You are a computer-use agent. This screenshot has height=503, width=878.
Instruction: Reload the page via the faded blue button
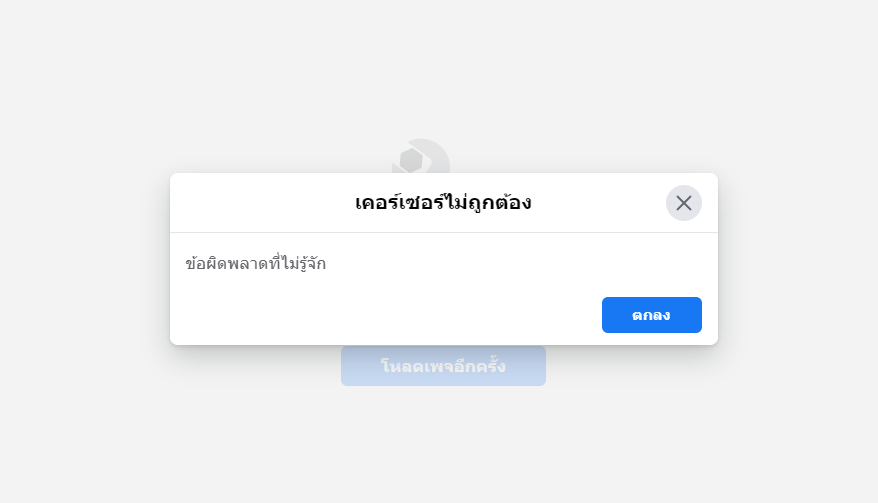tap(443, 366)
